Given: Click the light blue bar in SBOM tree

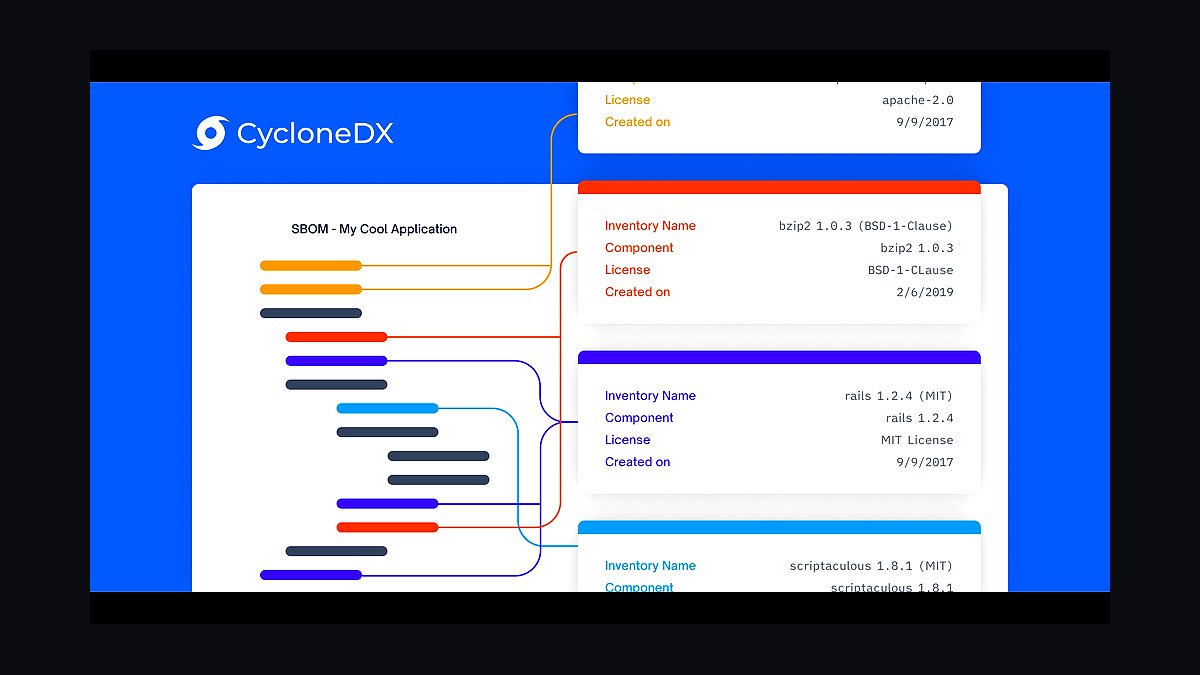Looking at the screenshot, I should pyautogui.click(x=387, y=408).
